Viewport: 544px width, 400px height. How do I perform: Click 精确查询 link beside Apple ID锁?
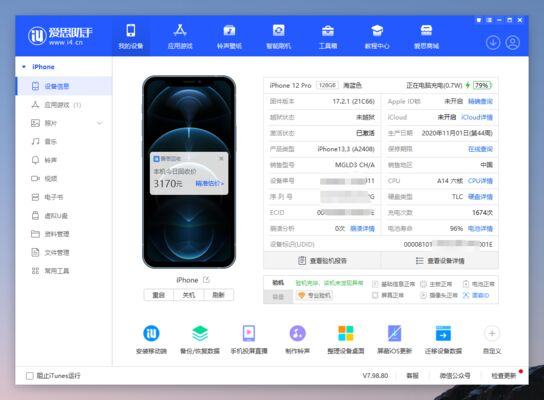tap(480, 101)
